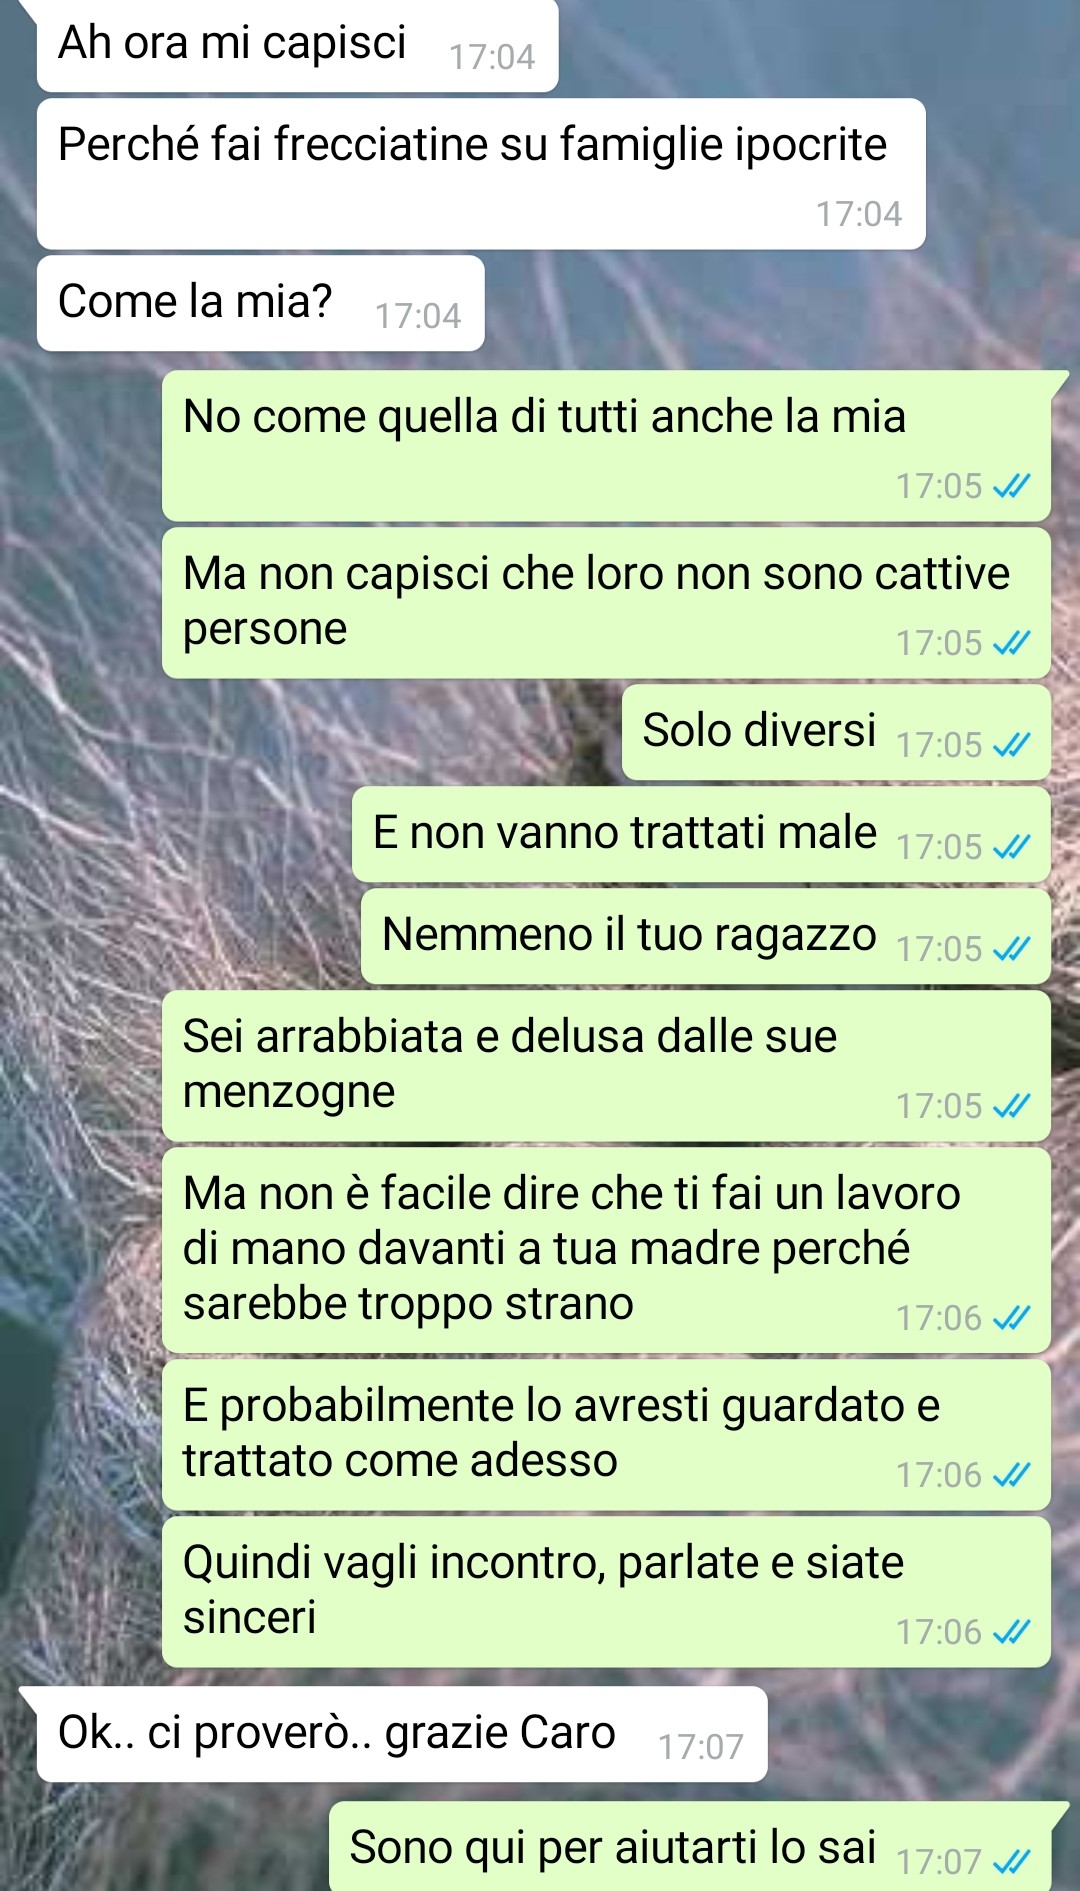The image size is (1080, 1891).
Task: Tap ticks on "E probabilmente lo avresti guardato" message
Action: 1011,1475
